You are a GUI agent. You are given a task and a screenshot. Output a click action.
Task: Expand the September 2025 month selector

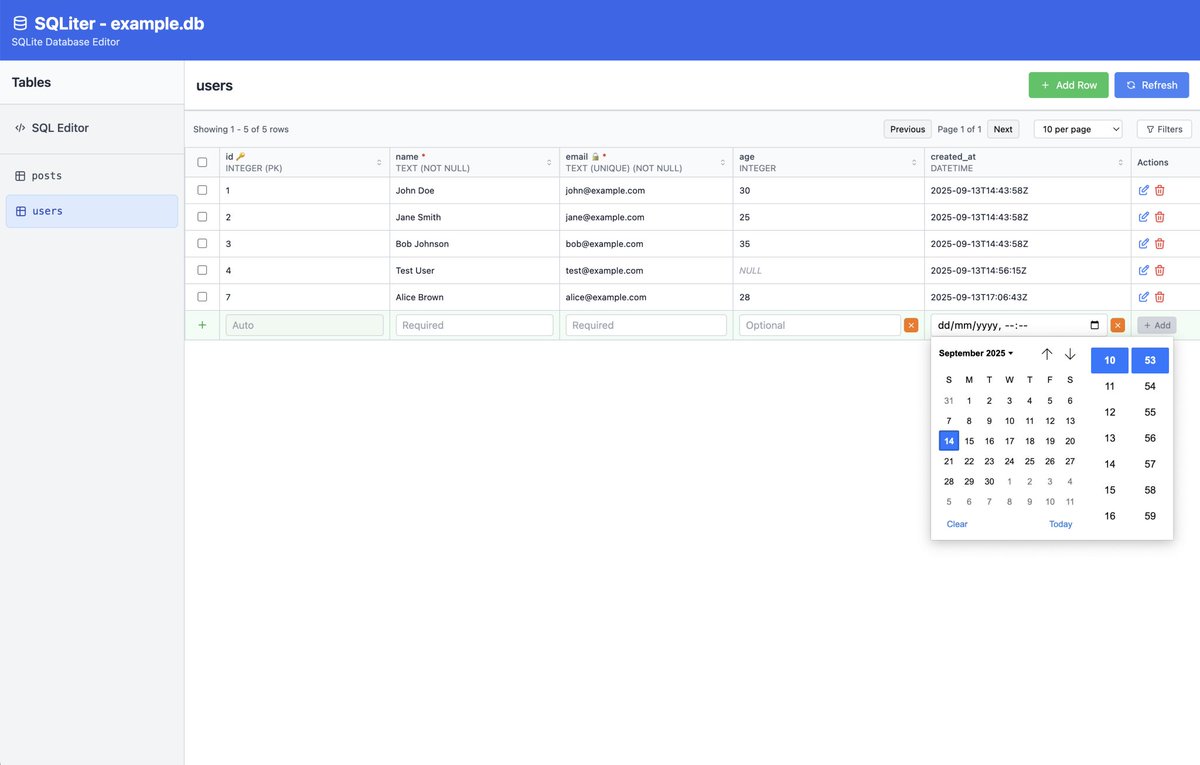point(976,353)
